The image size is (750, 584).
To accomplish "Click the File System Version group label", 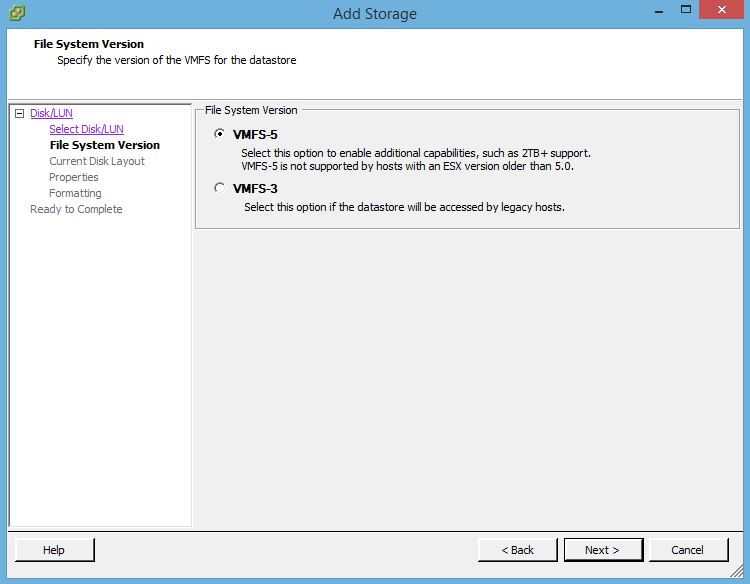I will pos(251,110).
